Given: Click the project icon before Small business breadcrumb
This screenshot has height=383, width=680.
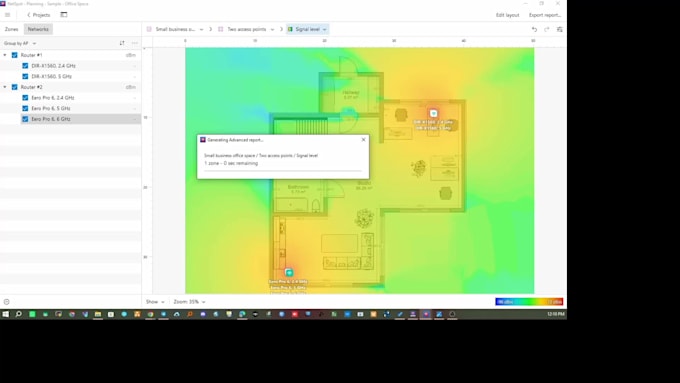Looking at the screenshot, I should pyautogui.click(x=149, y=29).
